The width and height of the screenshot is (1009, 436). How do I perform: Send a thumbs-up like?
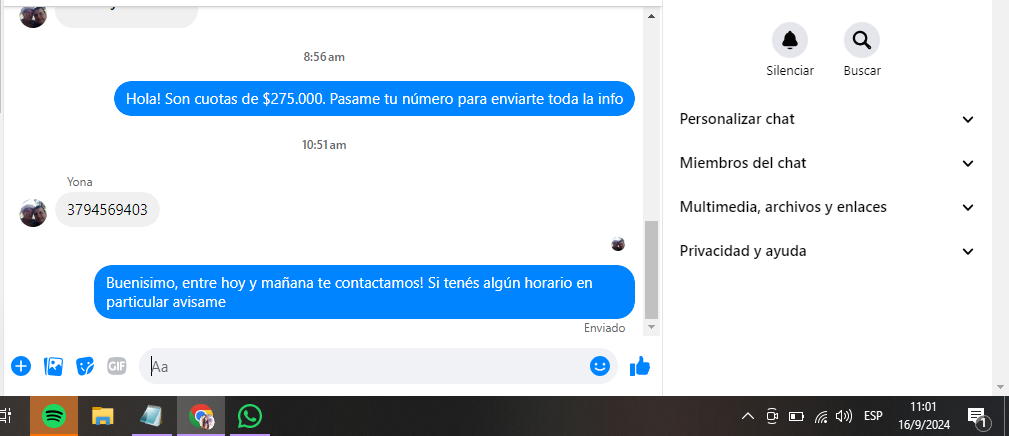640,367
